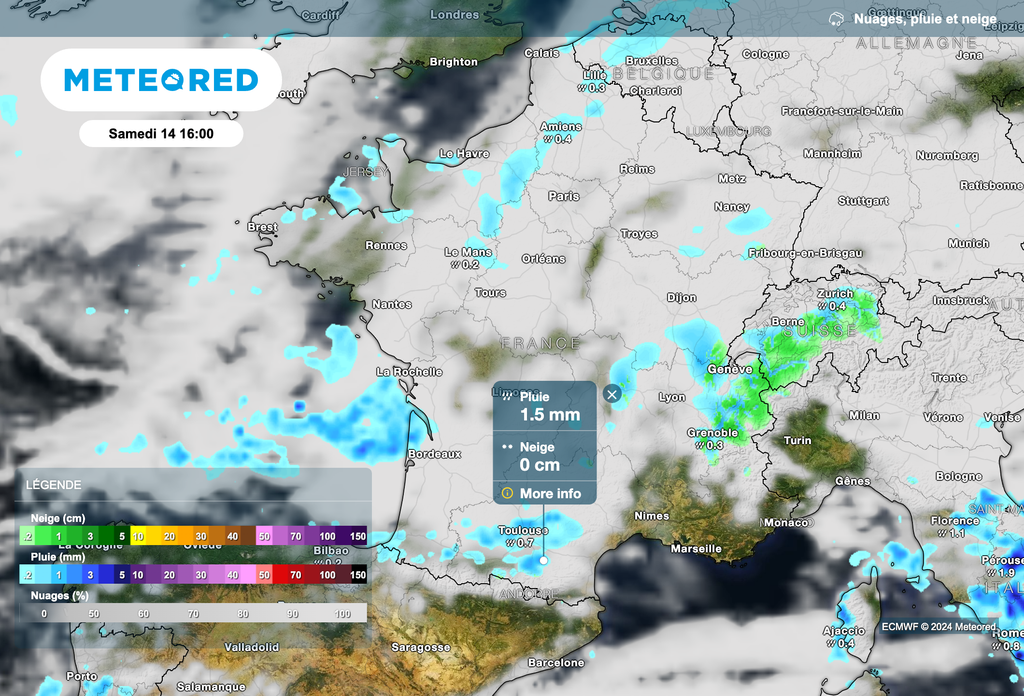
Task: Click the Rennes city label on map
Action: (x=386, y=245)
